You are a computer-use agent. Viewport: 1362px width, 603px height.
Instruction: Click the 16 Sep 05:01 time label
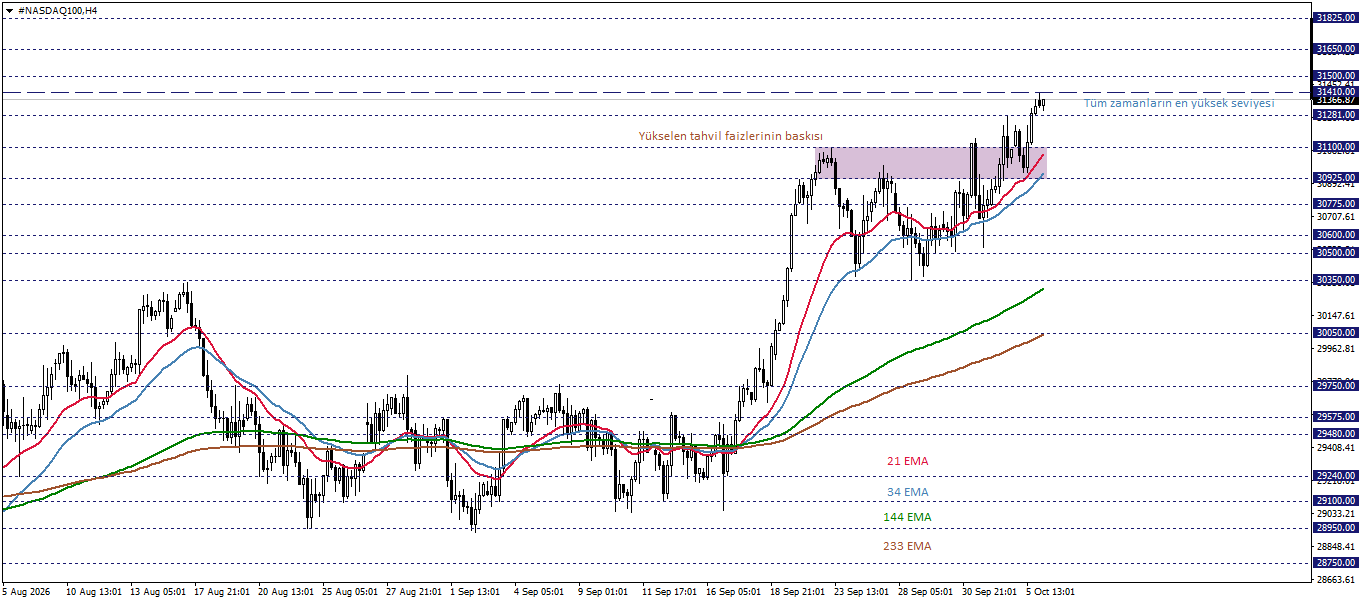(735, 592)
